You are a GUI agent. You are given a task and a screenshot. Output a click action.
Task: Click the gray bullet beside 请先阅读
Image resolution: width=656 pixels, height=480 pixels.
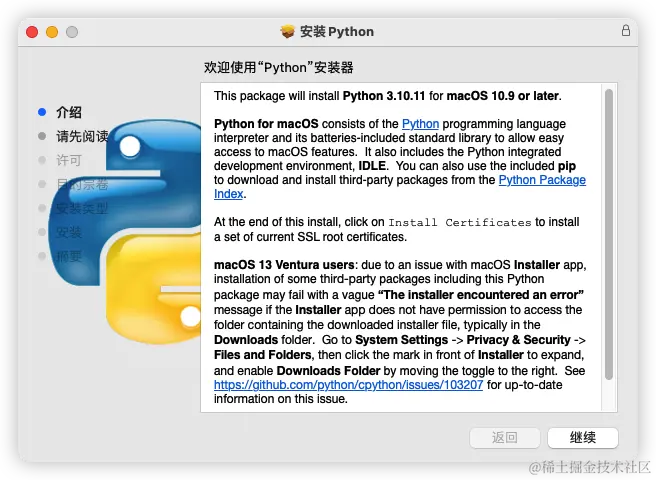pyautogui.click(x=42, y=136)
